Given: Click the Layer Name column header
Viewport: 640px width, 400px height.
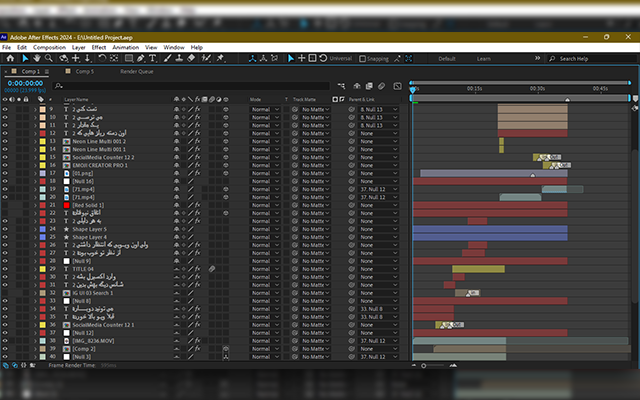Looking at the screenshot, I should pos(76,100).
